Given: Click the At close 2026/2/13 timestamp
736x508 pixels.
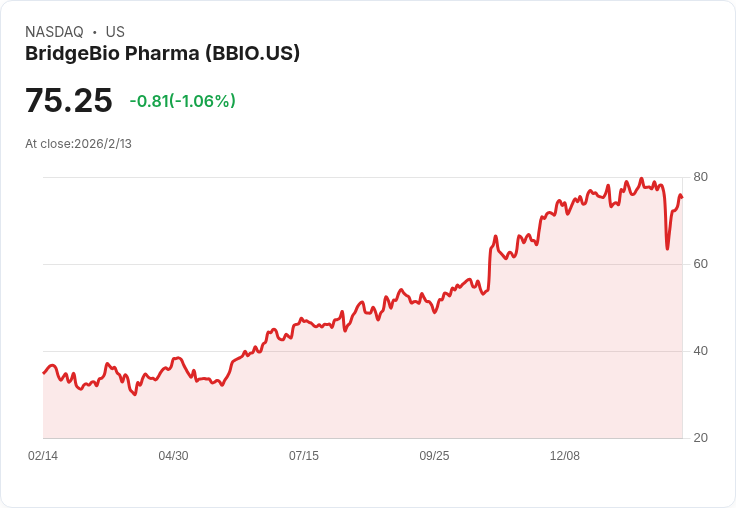Looking at the screenshot, I should (x=78, y=143).
